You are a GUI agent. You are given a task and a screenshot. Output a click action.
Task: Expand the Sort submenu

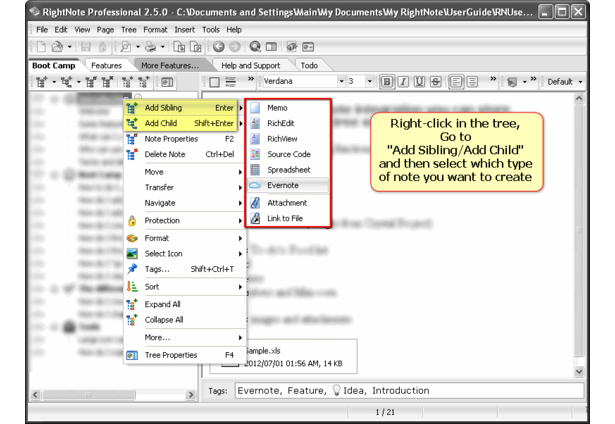point(184,287)
